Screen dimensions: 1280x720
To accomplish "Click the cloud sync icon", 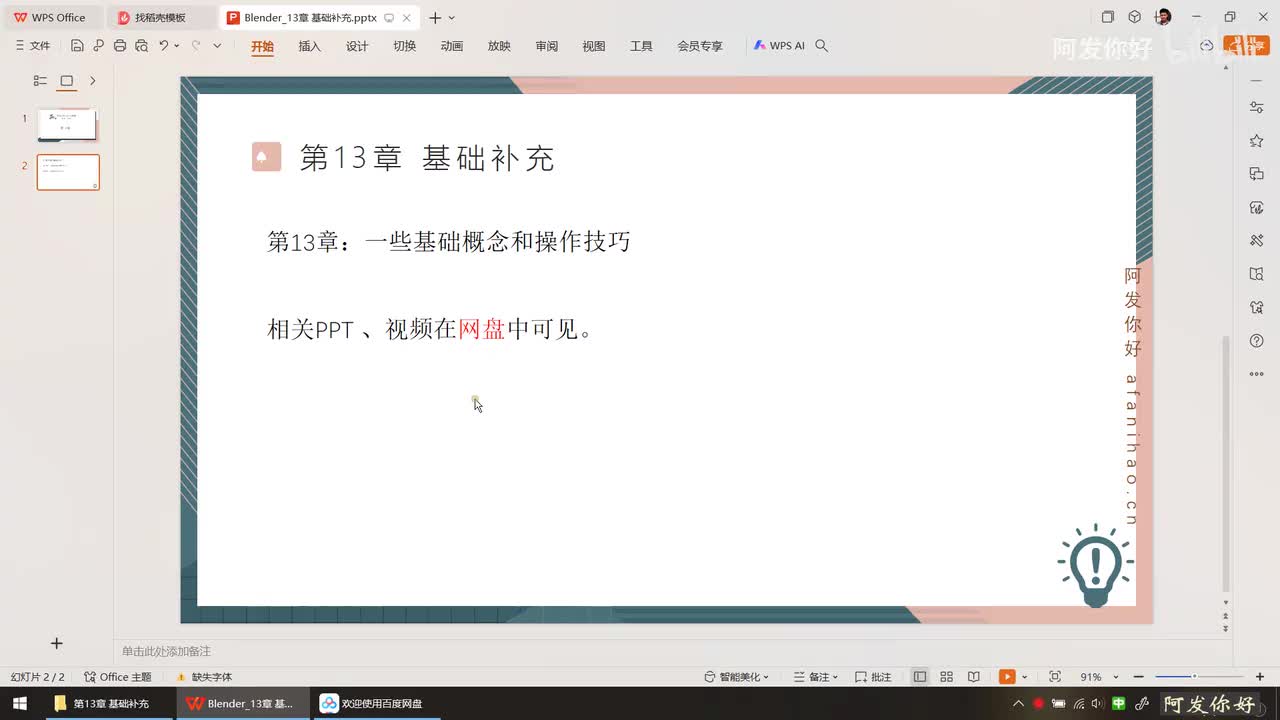I will 1207,46.
